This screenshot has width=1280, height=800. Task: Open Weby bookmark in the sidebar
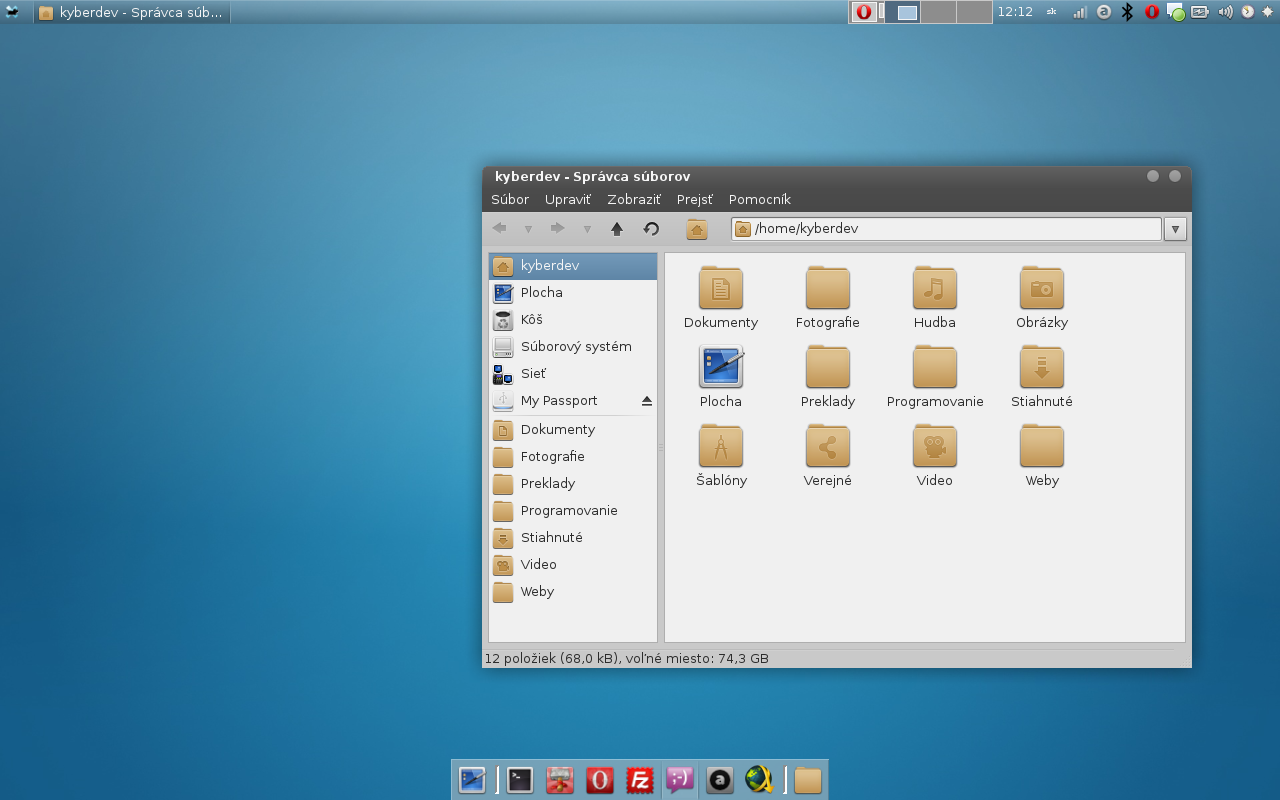[x=573, y=592]
